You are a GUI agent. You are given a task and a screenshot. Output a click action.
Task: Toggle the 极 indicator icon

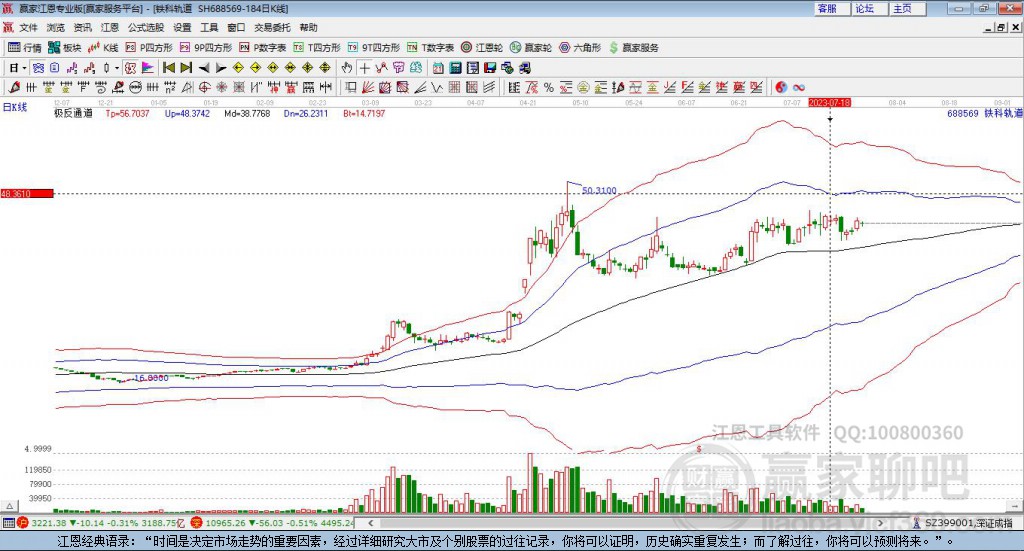click(131, 68)
